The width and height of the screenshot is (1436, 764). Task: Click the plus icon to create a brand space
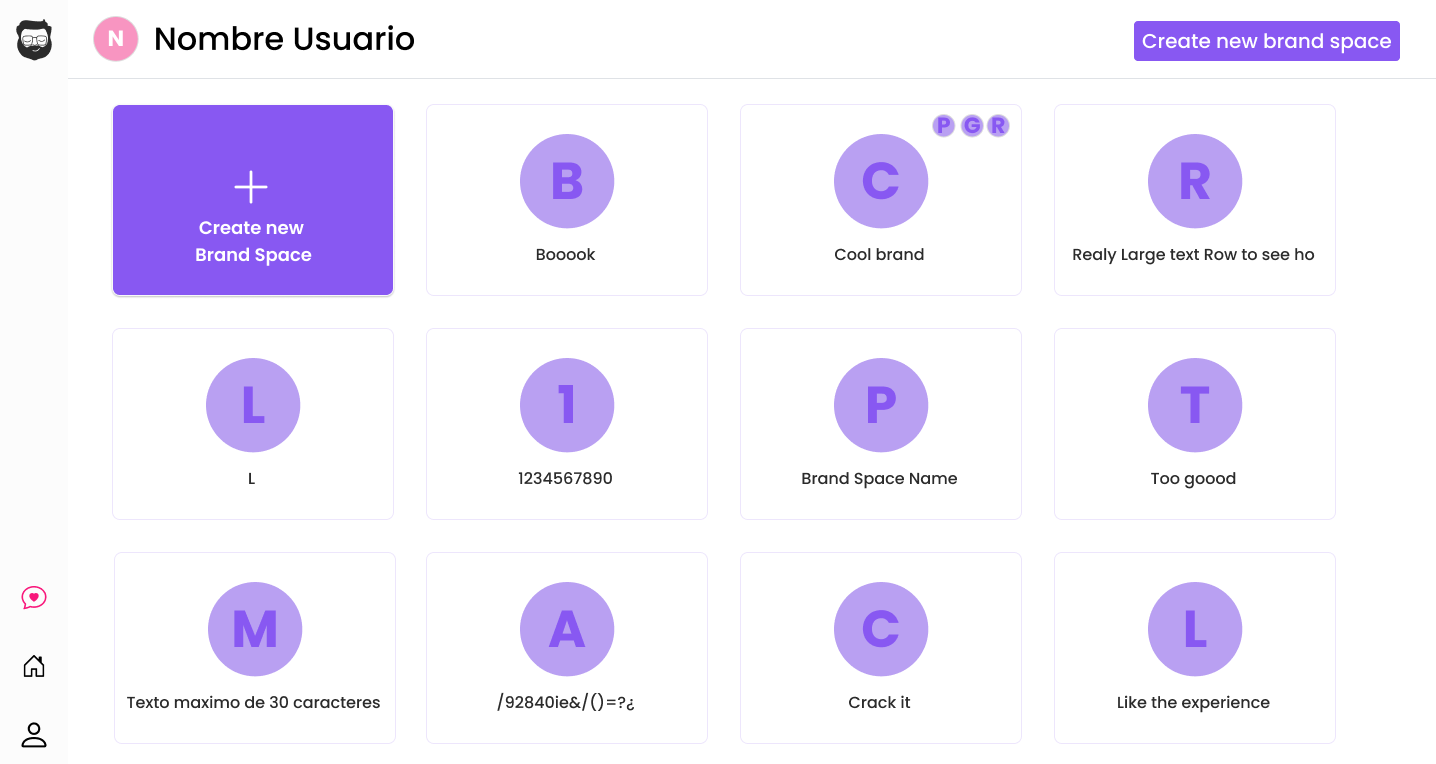[x=251, y=187]
